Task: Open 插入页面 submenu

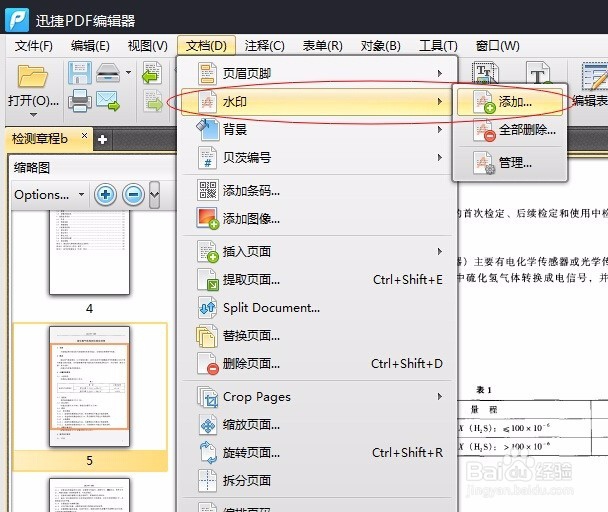Action: point(316,251)
